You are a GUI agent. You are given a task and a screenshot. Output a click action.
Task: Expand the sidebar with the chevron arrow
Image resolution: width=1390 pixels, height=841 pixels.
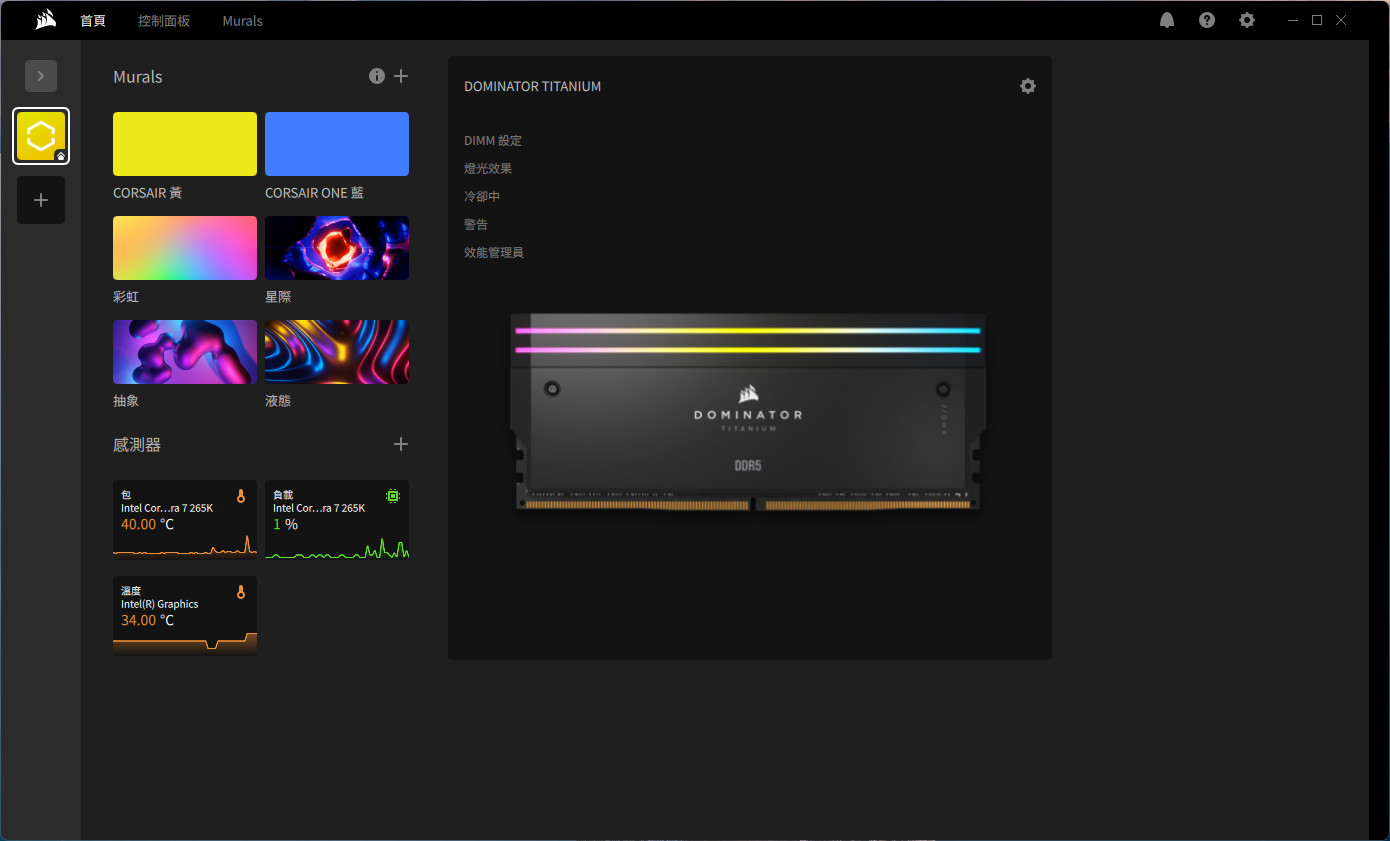tap(41, 76)
